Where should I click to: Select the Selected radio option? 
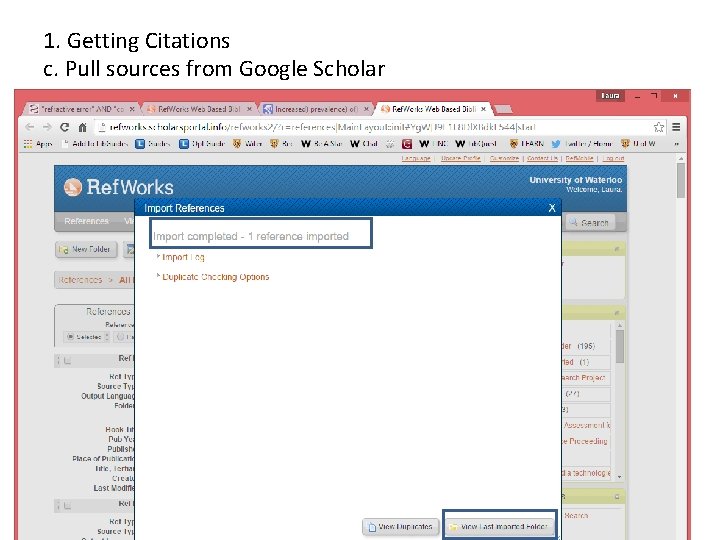(x=70, y=337)
